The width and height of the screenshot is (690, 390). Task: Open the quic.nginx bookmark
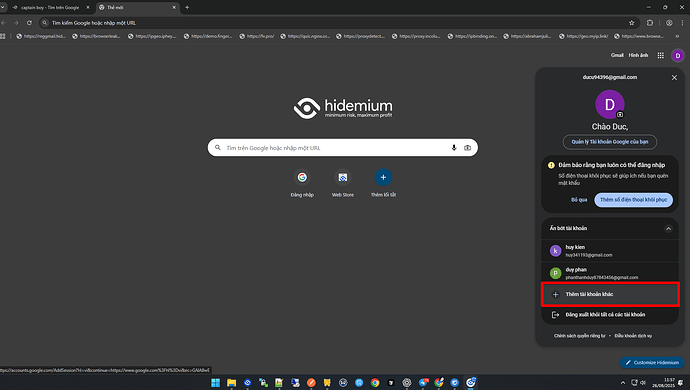point(305,36)
